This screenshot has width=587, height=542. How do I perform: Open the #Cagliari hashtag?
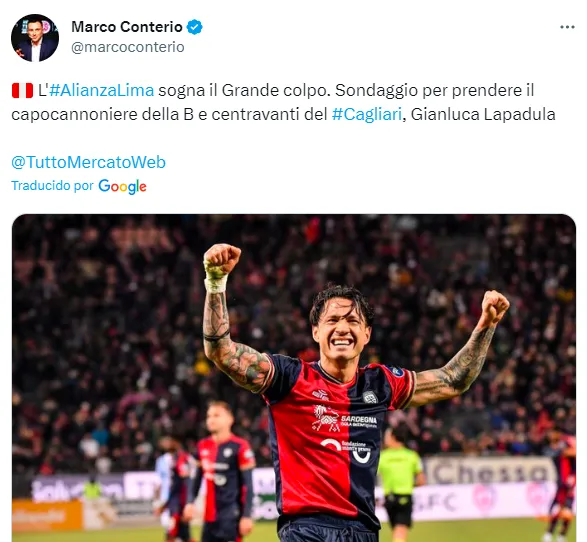click(x=367, y=115)
